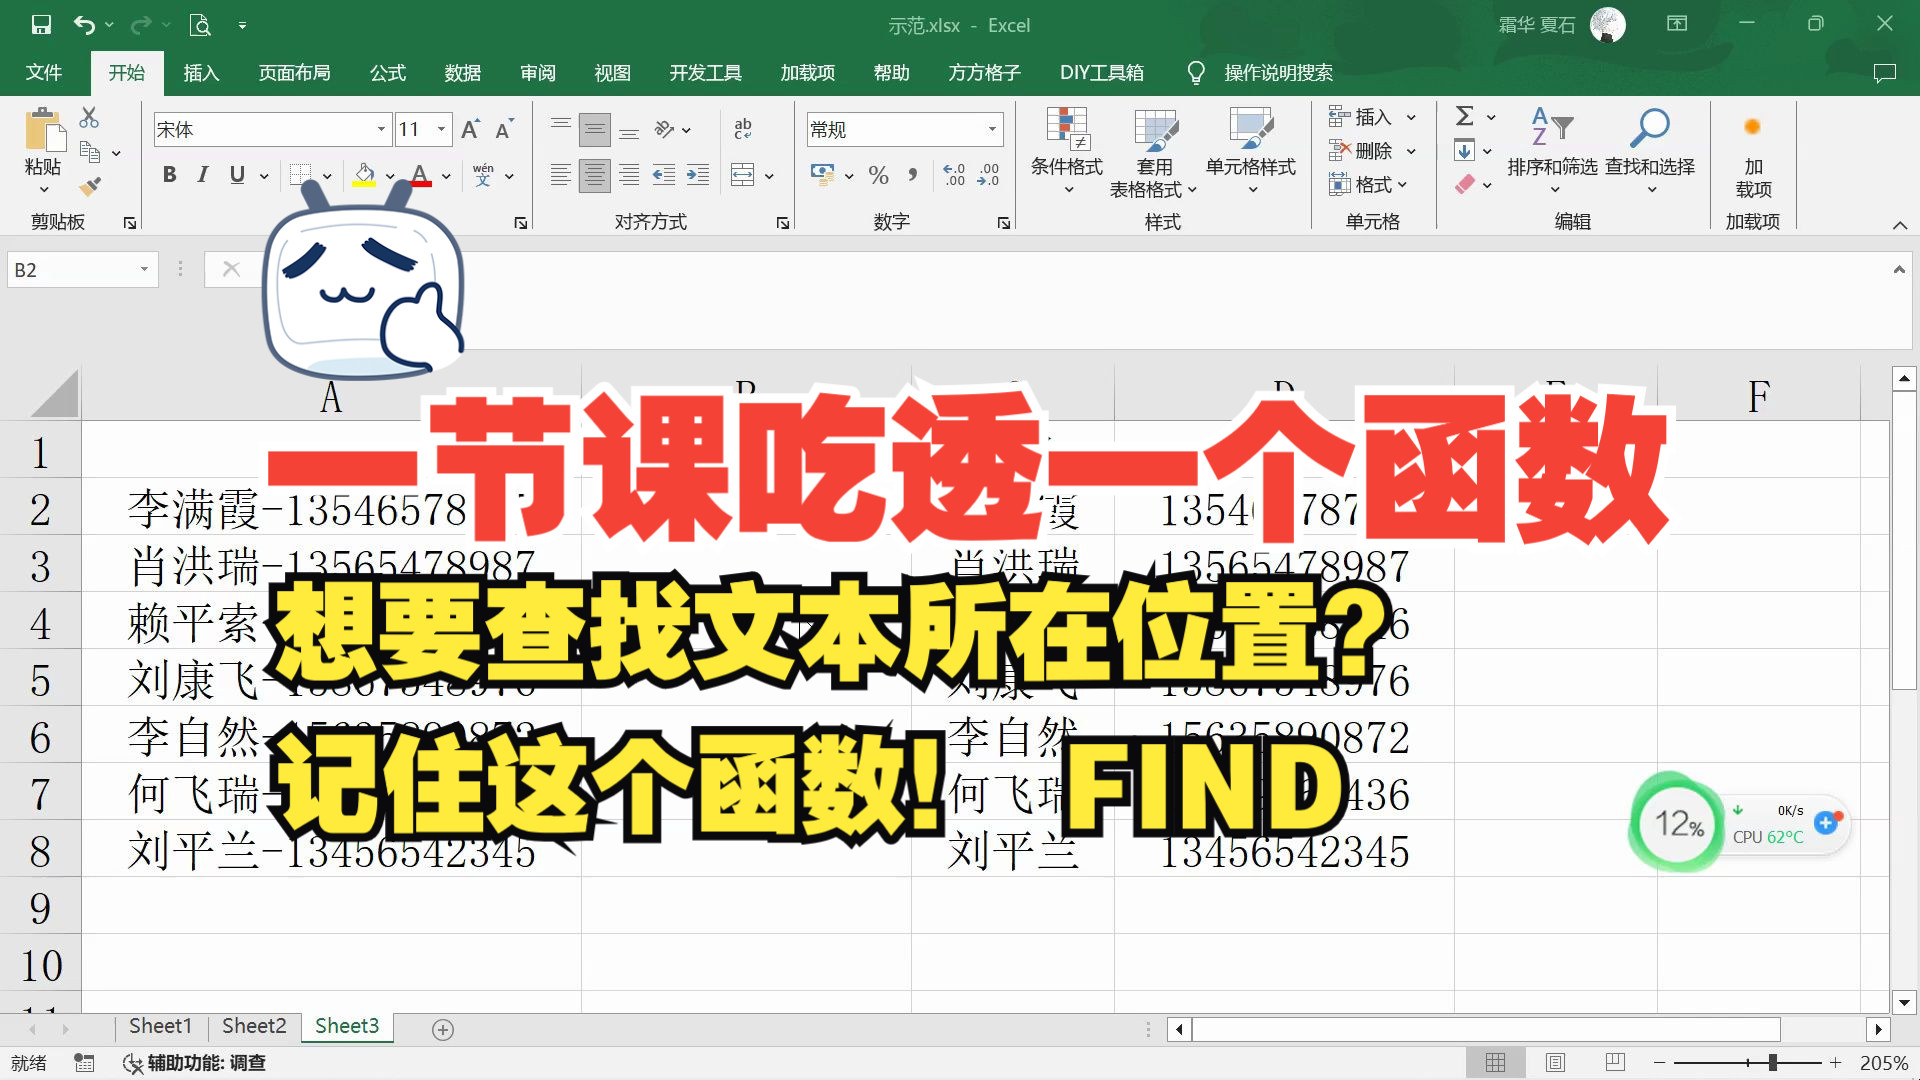
Task: Toggle center horizontal text alignment
Action: pyautogui.click(x=595, y=175)
